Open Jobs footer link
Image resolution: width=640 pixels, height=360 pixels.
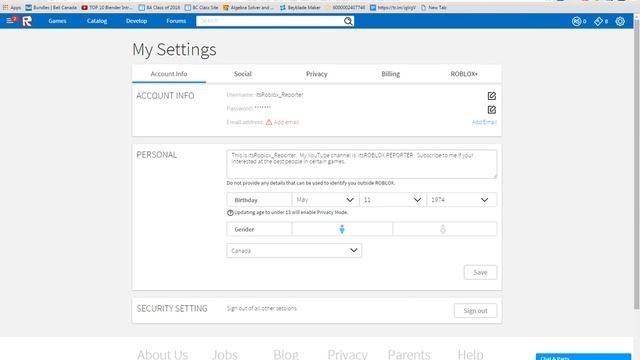coord(224,354)
